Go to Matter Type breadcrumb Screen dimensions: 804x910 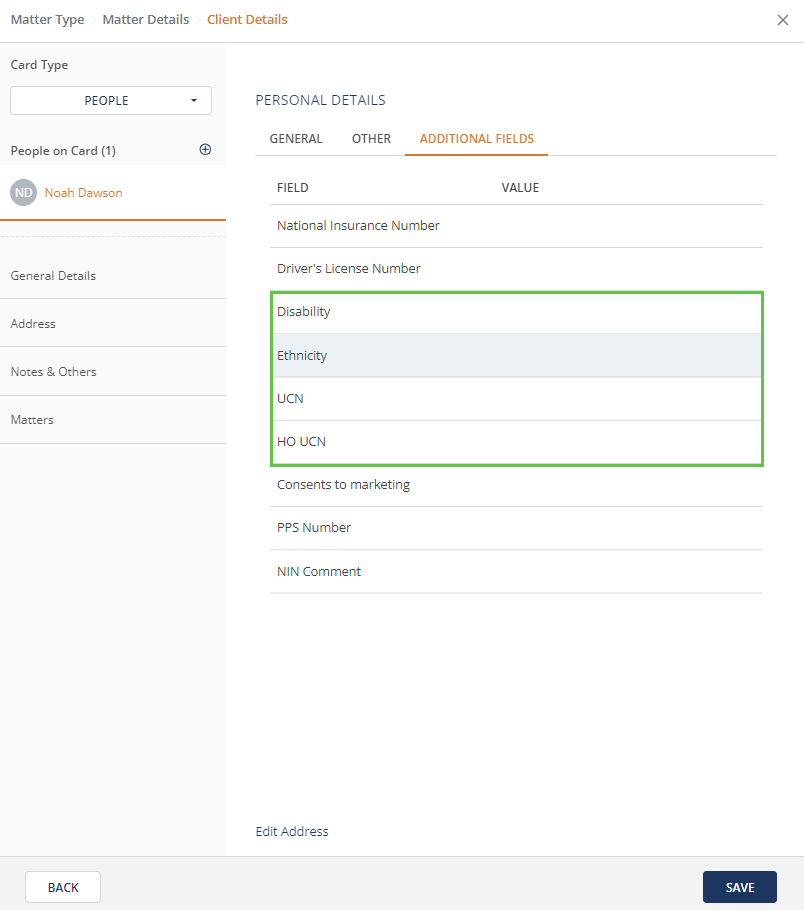click(x=47, y=20)
